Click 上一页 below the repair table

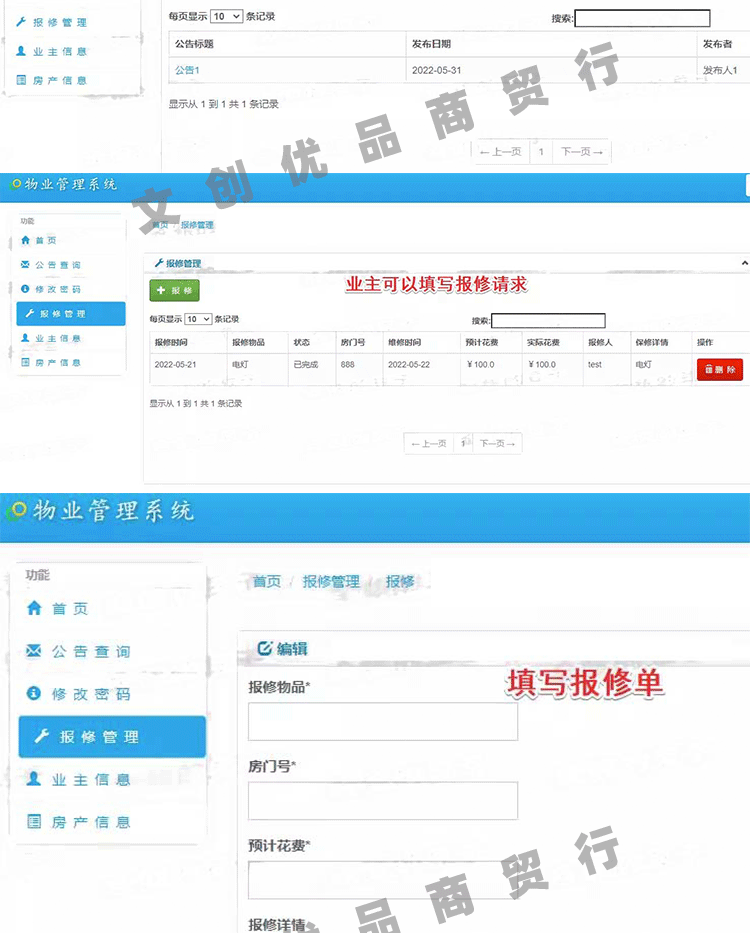(429, 443)
